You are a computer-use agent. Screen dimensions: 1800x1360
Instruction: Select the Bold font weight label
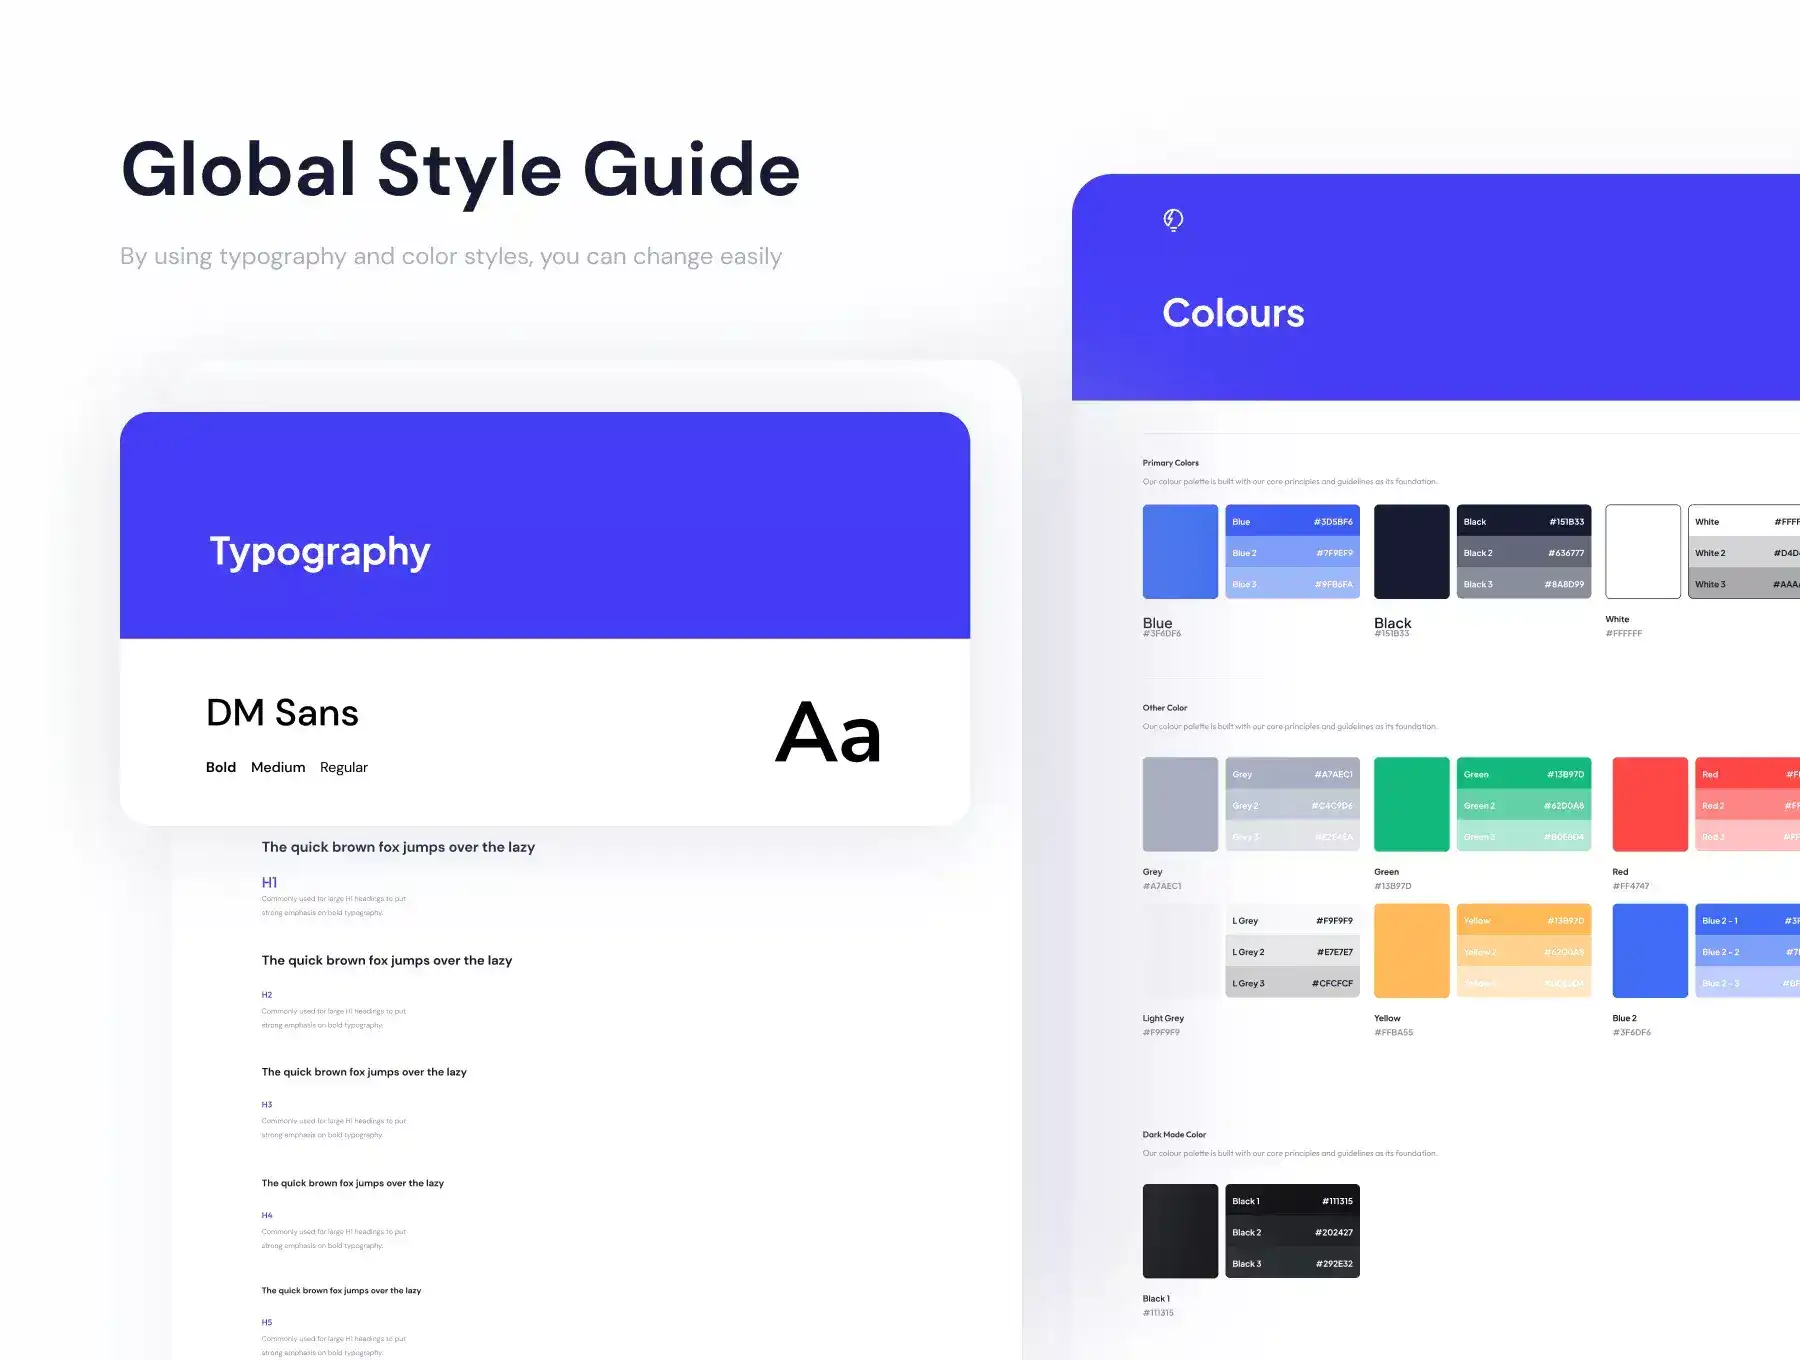(221, 767)
